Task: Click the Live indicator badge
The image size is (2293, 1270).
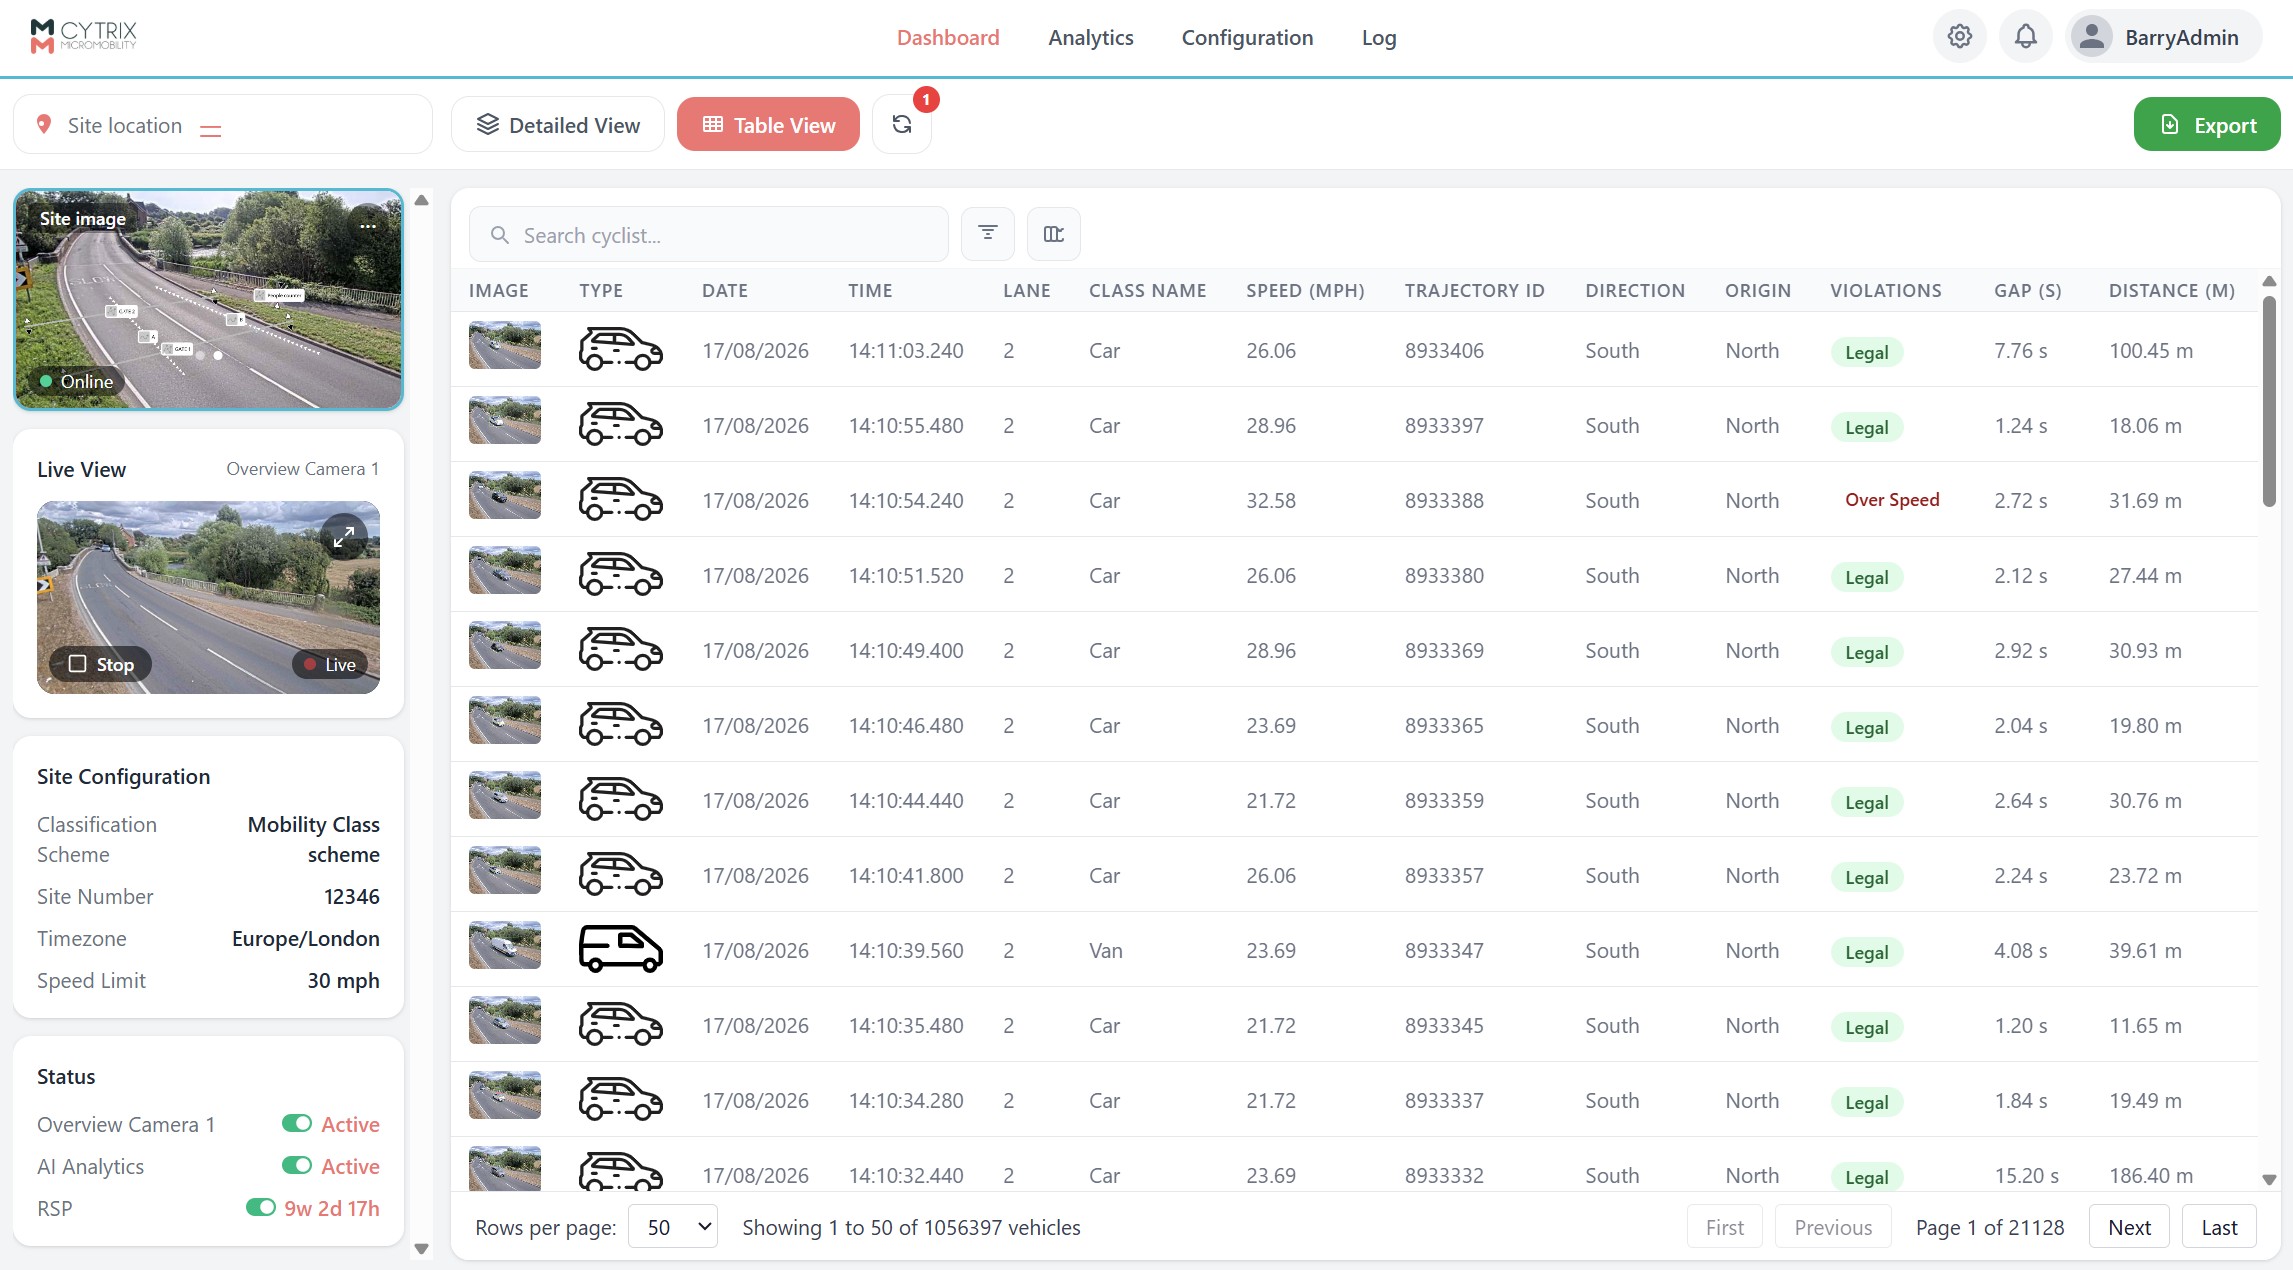Action: 330,664
